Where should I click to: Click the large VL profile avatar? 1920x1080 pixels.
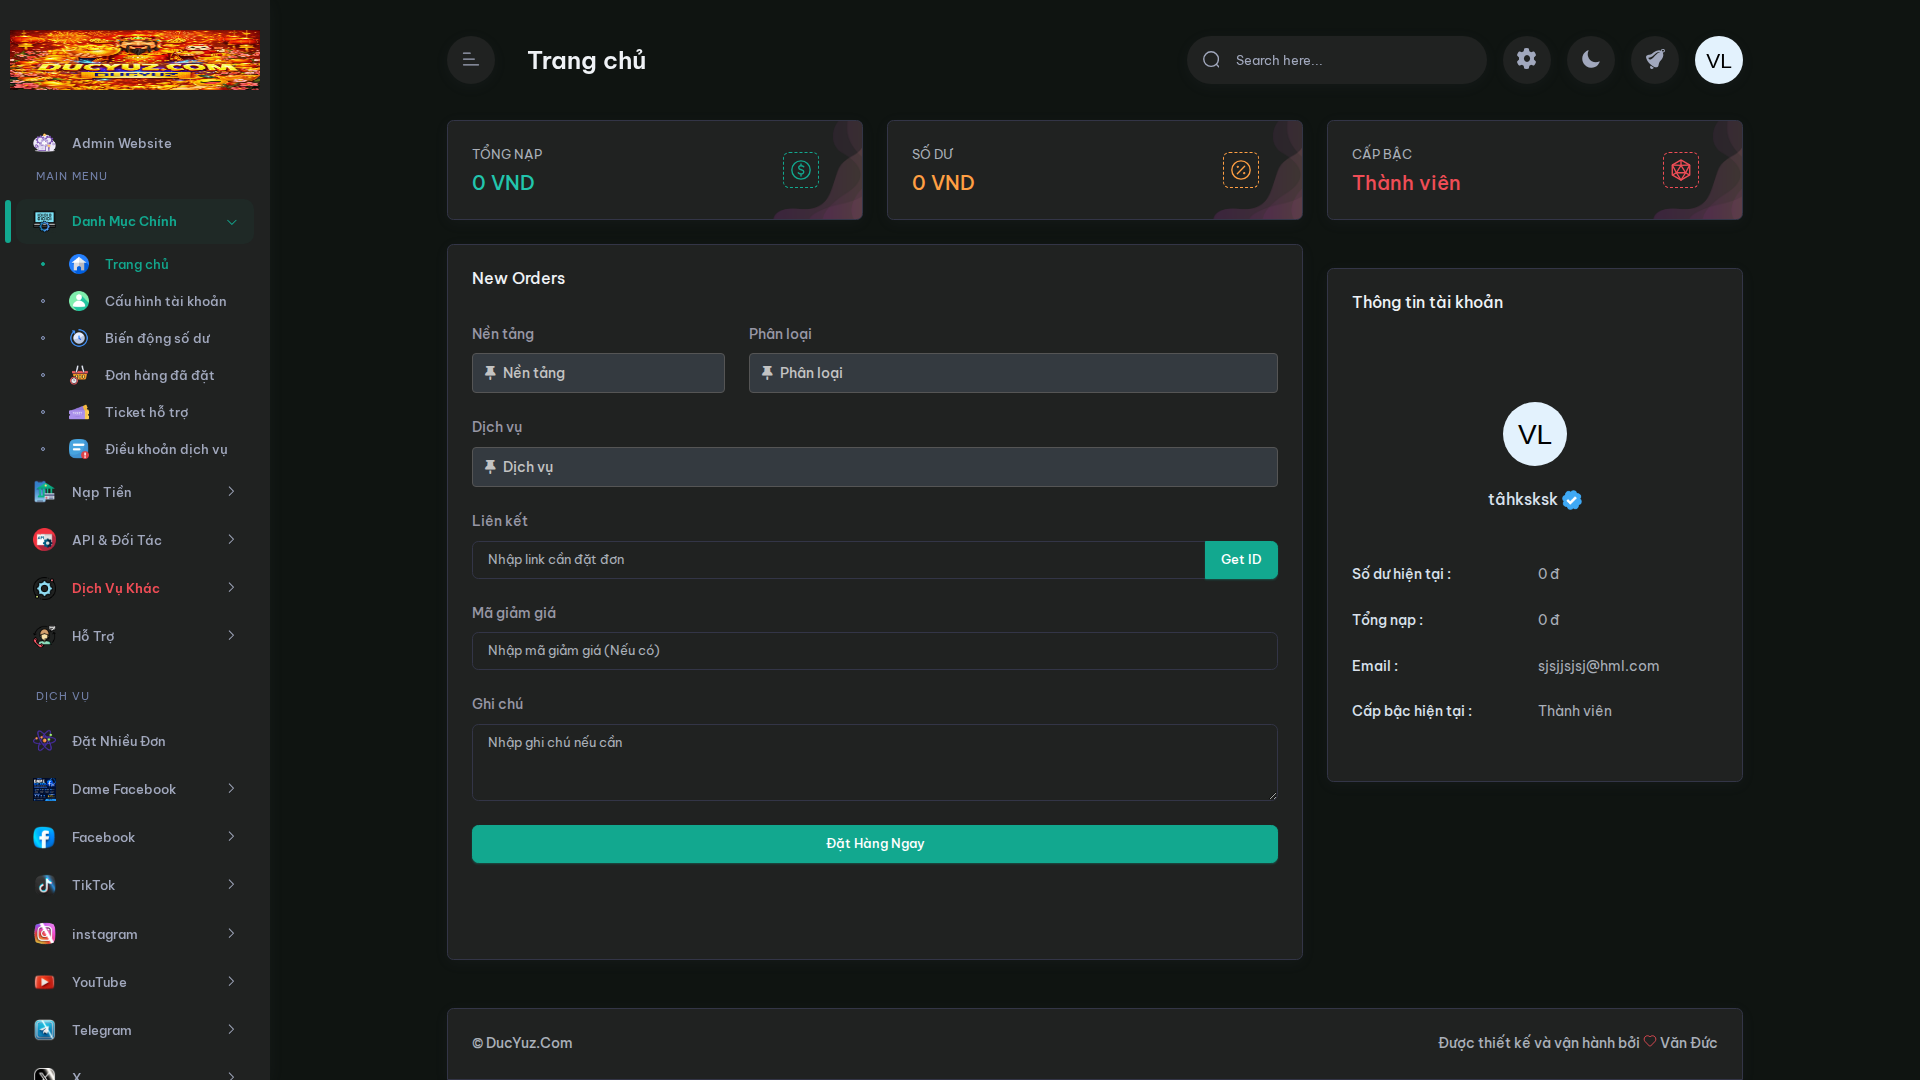coord(1534,434)
